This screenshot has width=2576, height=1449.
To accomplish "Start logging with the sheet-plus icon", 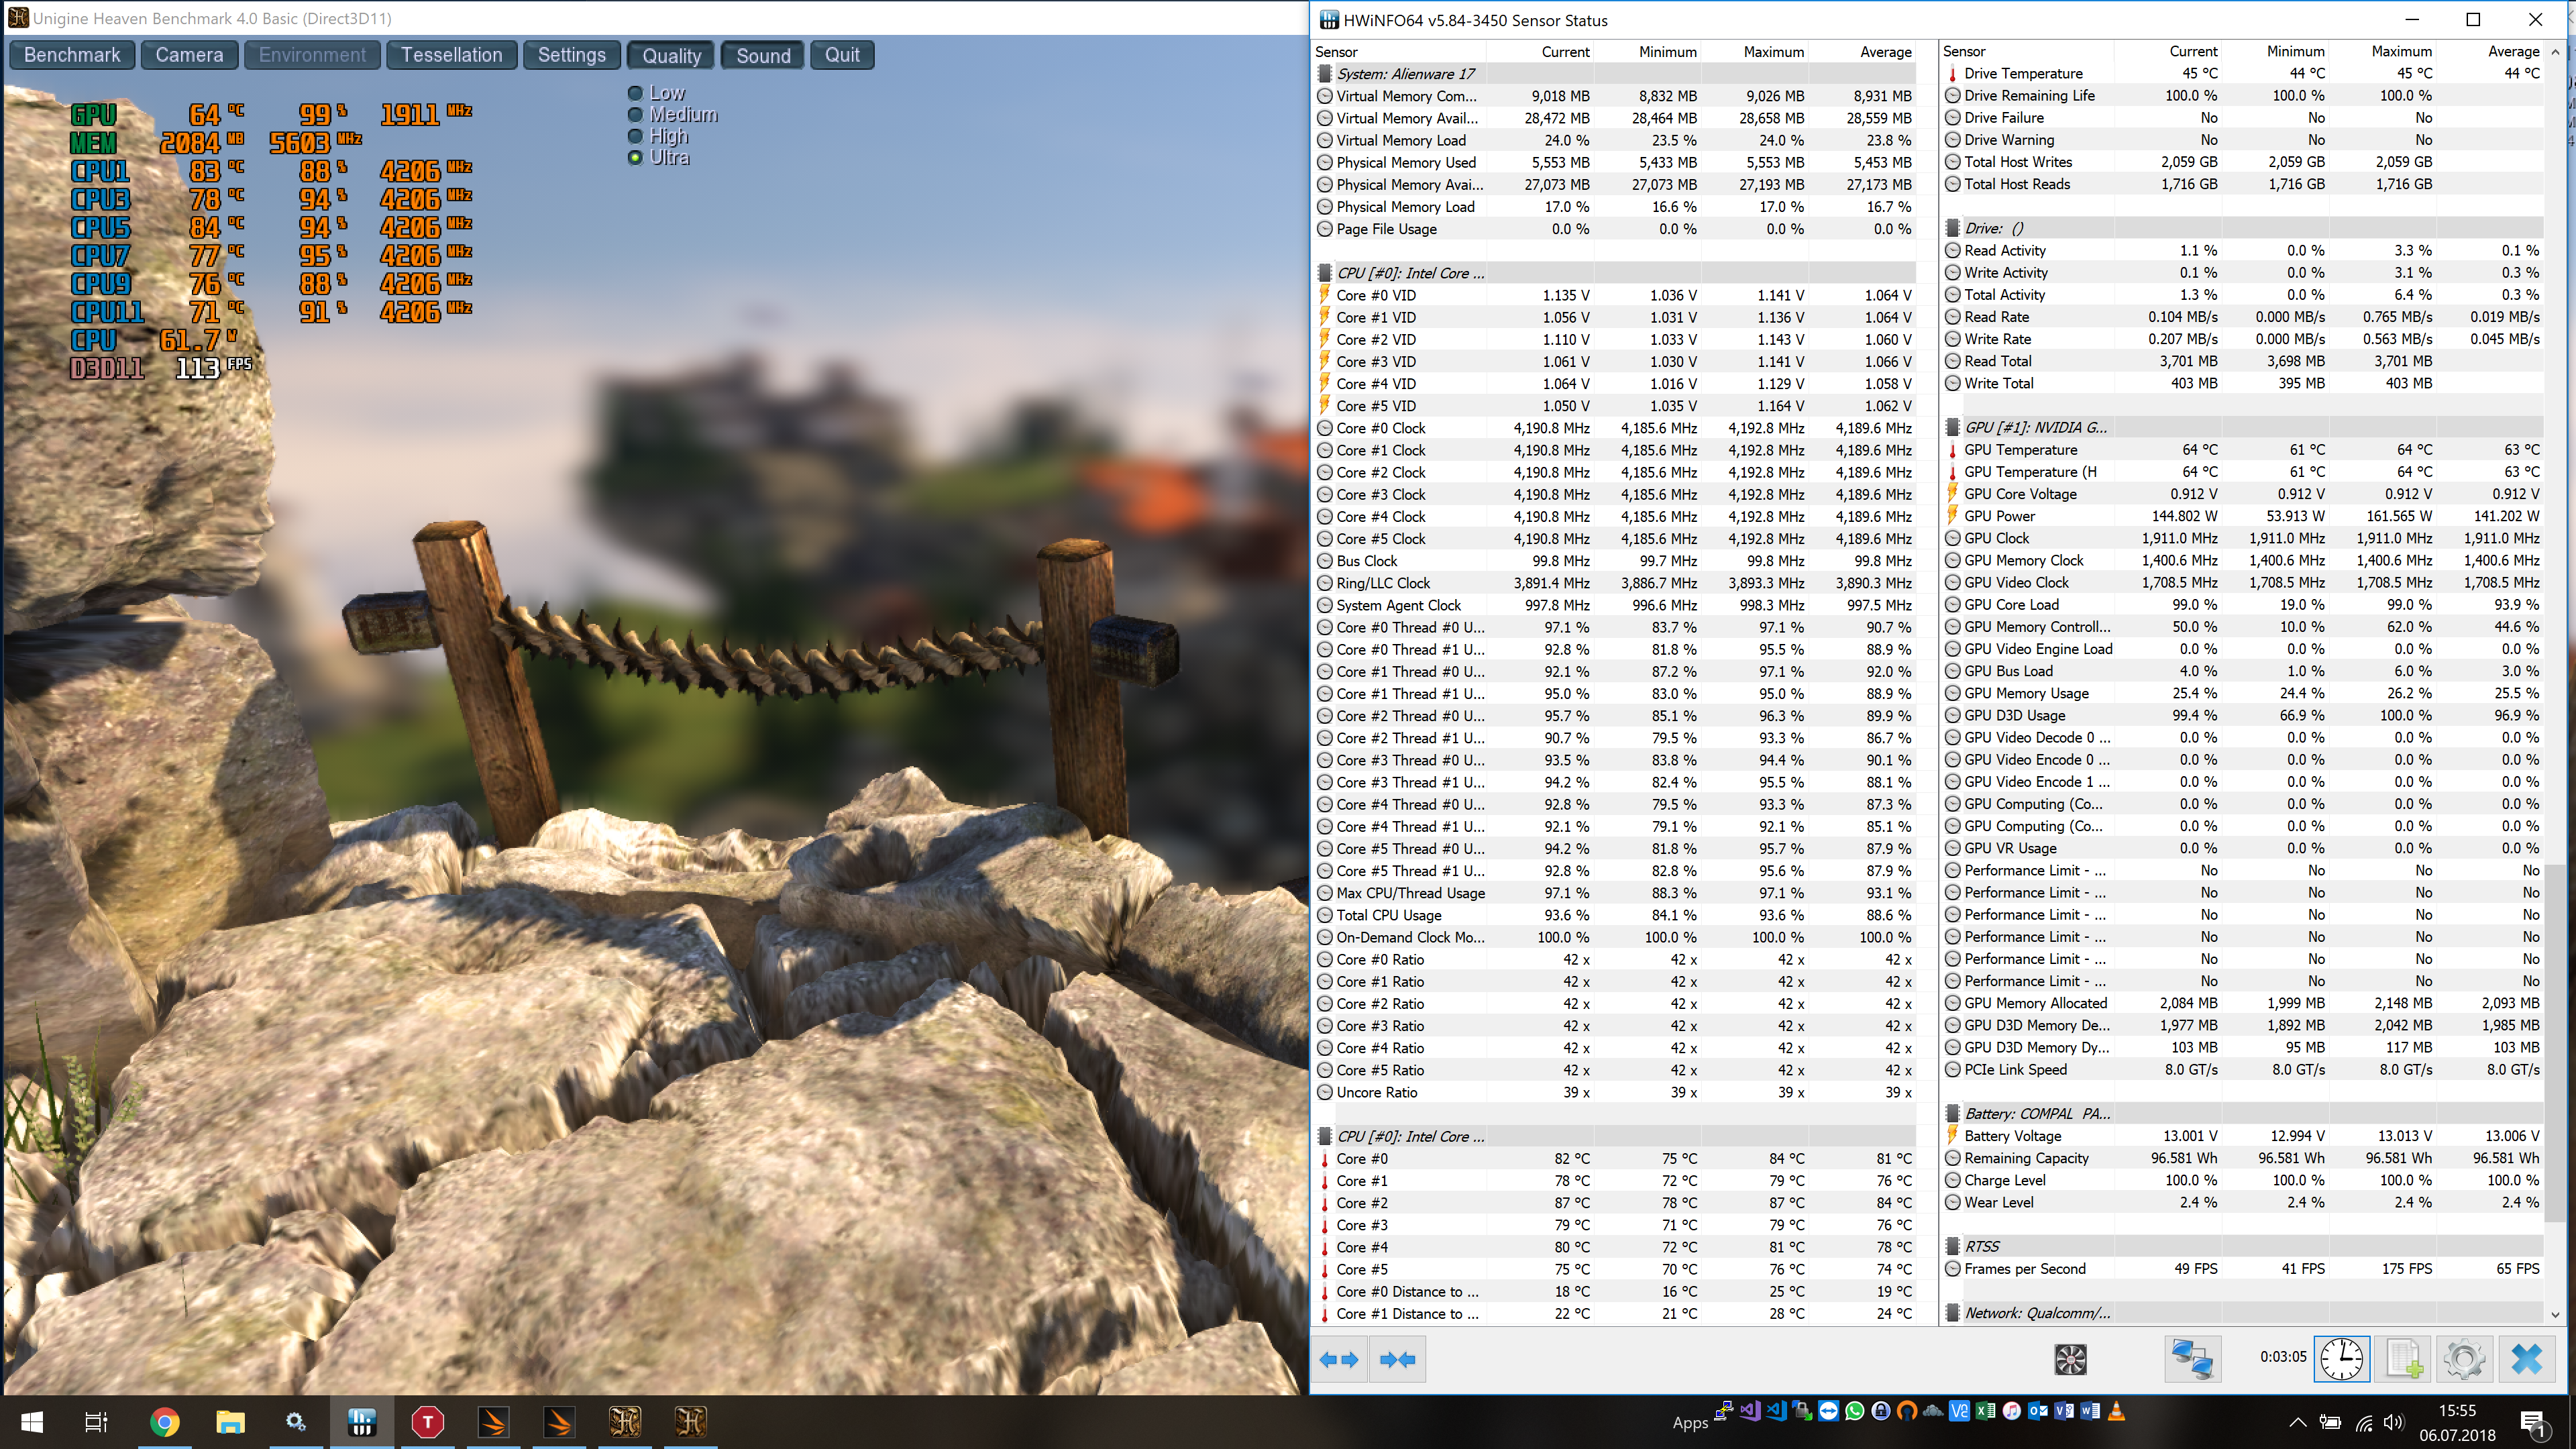I will tap(2403, 1359).
